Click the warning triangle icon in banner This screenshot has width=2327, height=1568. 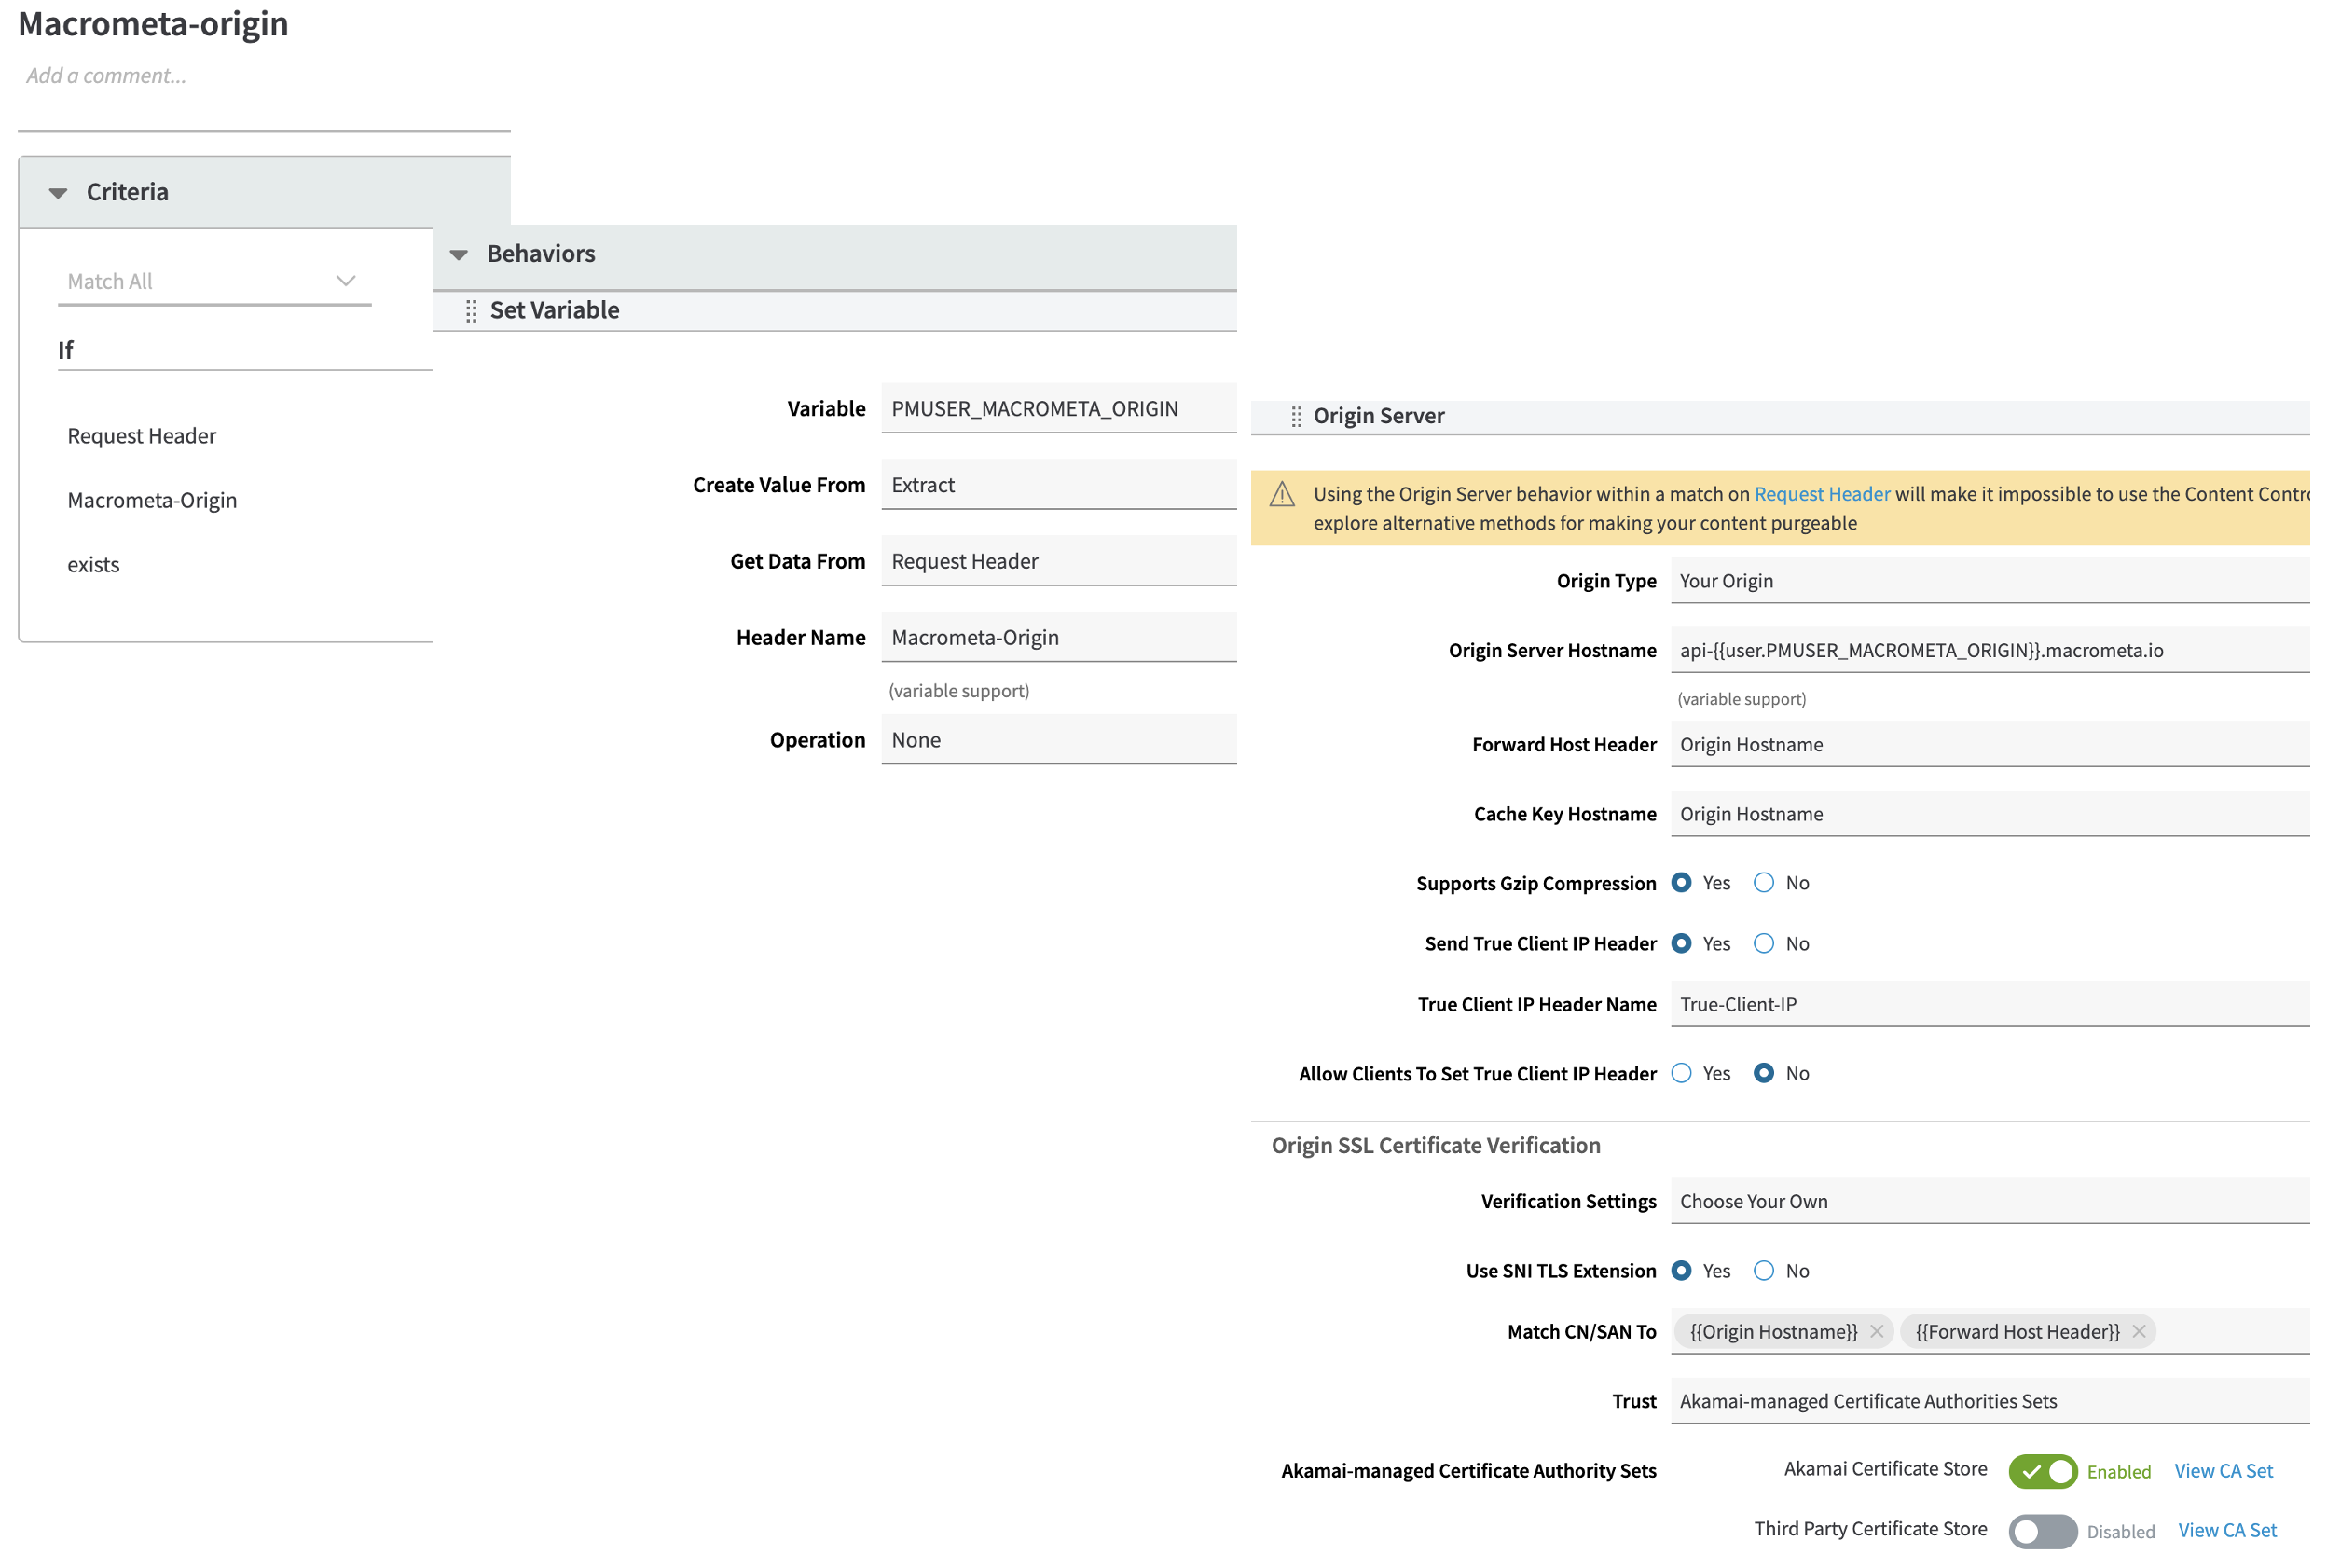pos(1282,495)
